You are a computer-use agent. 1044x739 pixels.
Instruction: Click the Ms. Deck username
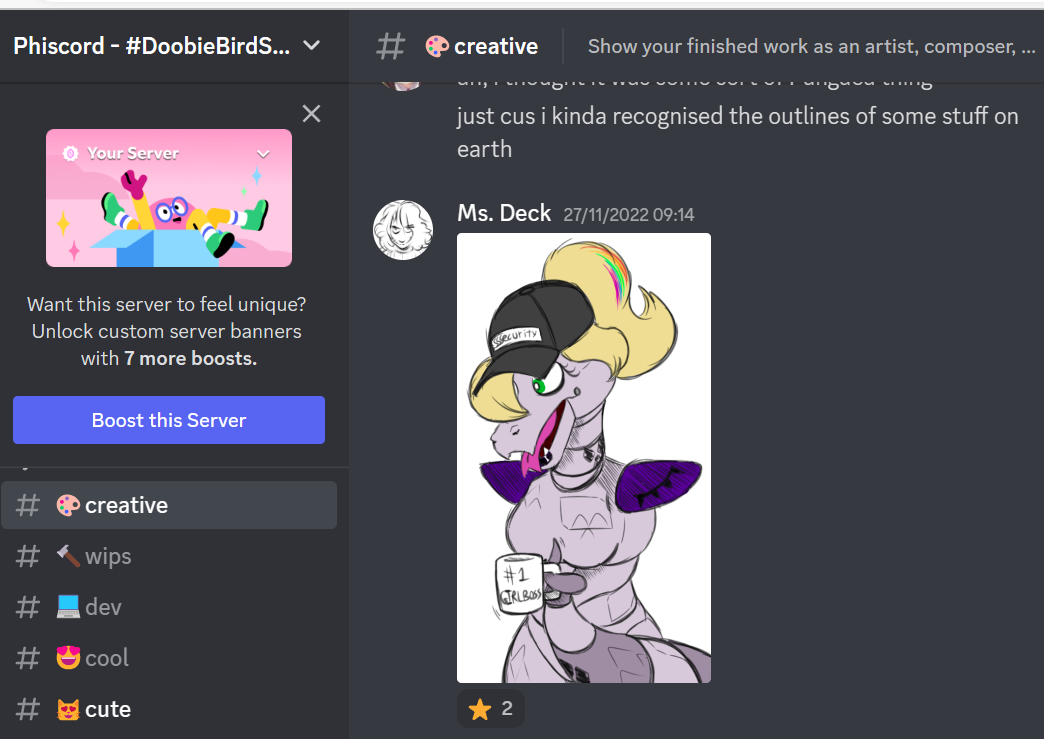[504, 213]
